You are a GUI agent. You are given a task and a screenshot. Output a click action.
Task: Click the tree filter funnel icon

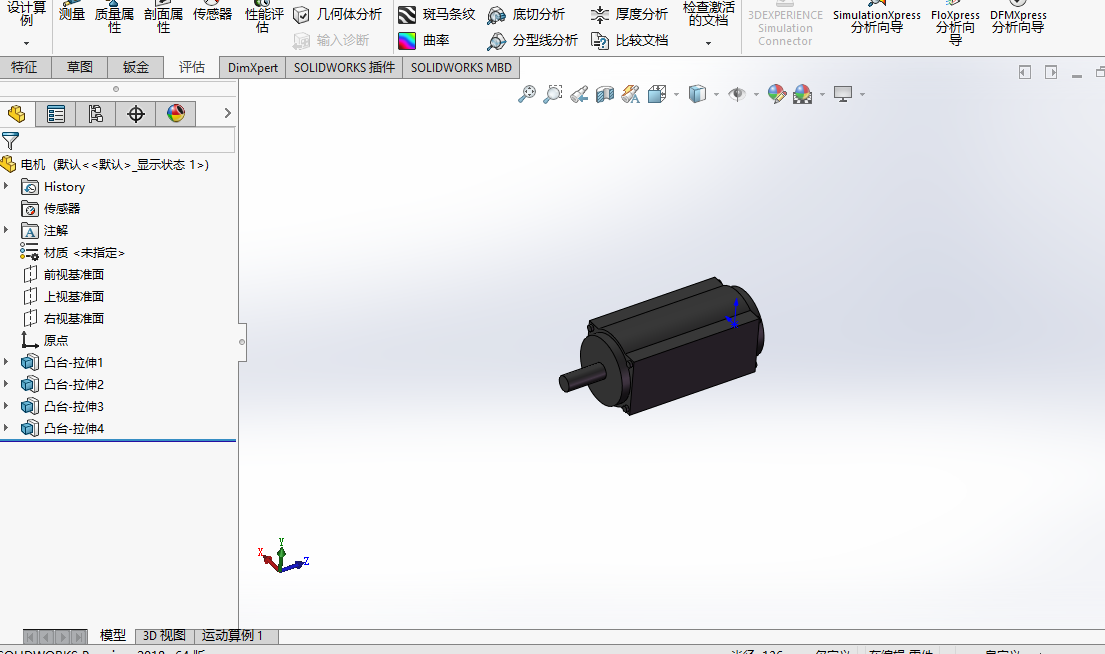(11, 140)
